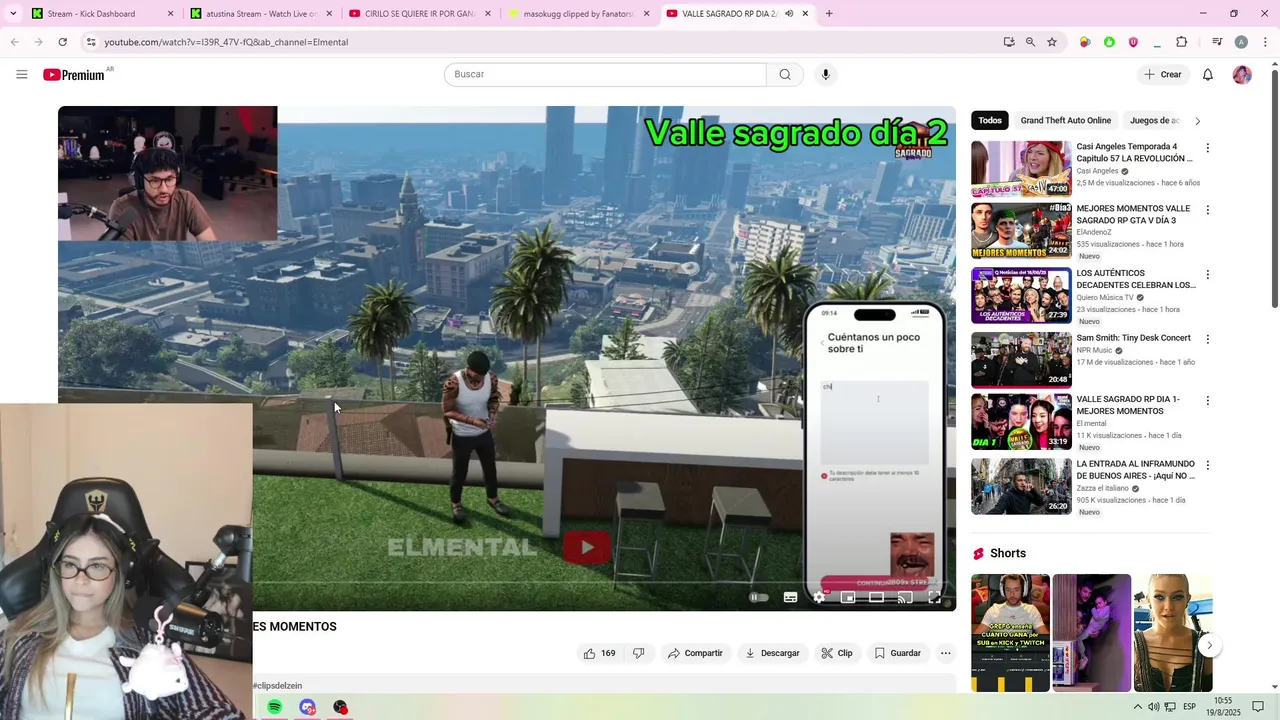Toggle subtitles captions button in player
Viewport: 1280px width, 720px height.
point(790,597)
